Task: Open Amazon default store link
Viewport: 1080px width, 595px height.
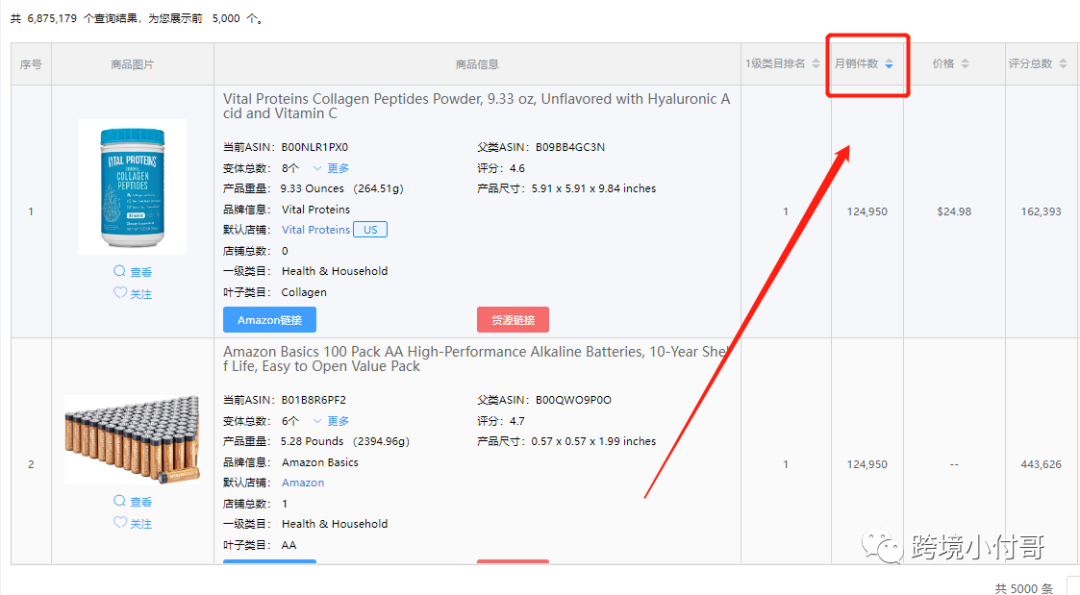Action: click(x=303, y=483)
